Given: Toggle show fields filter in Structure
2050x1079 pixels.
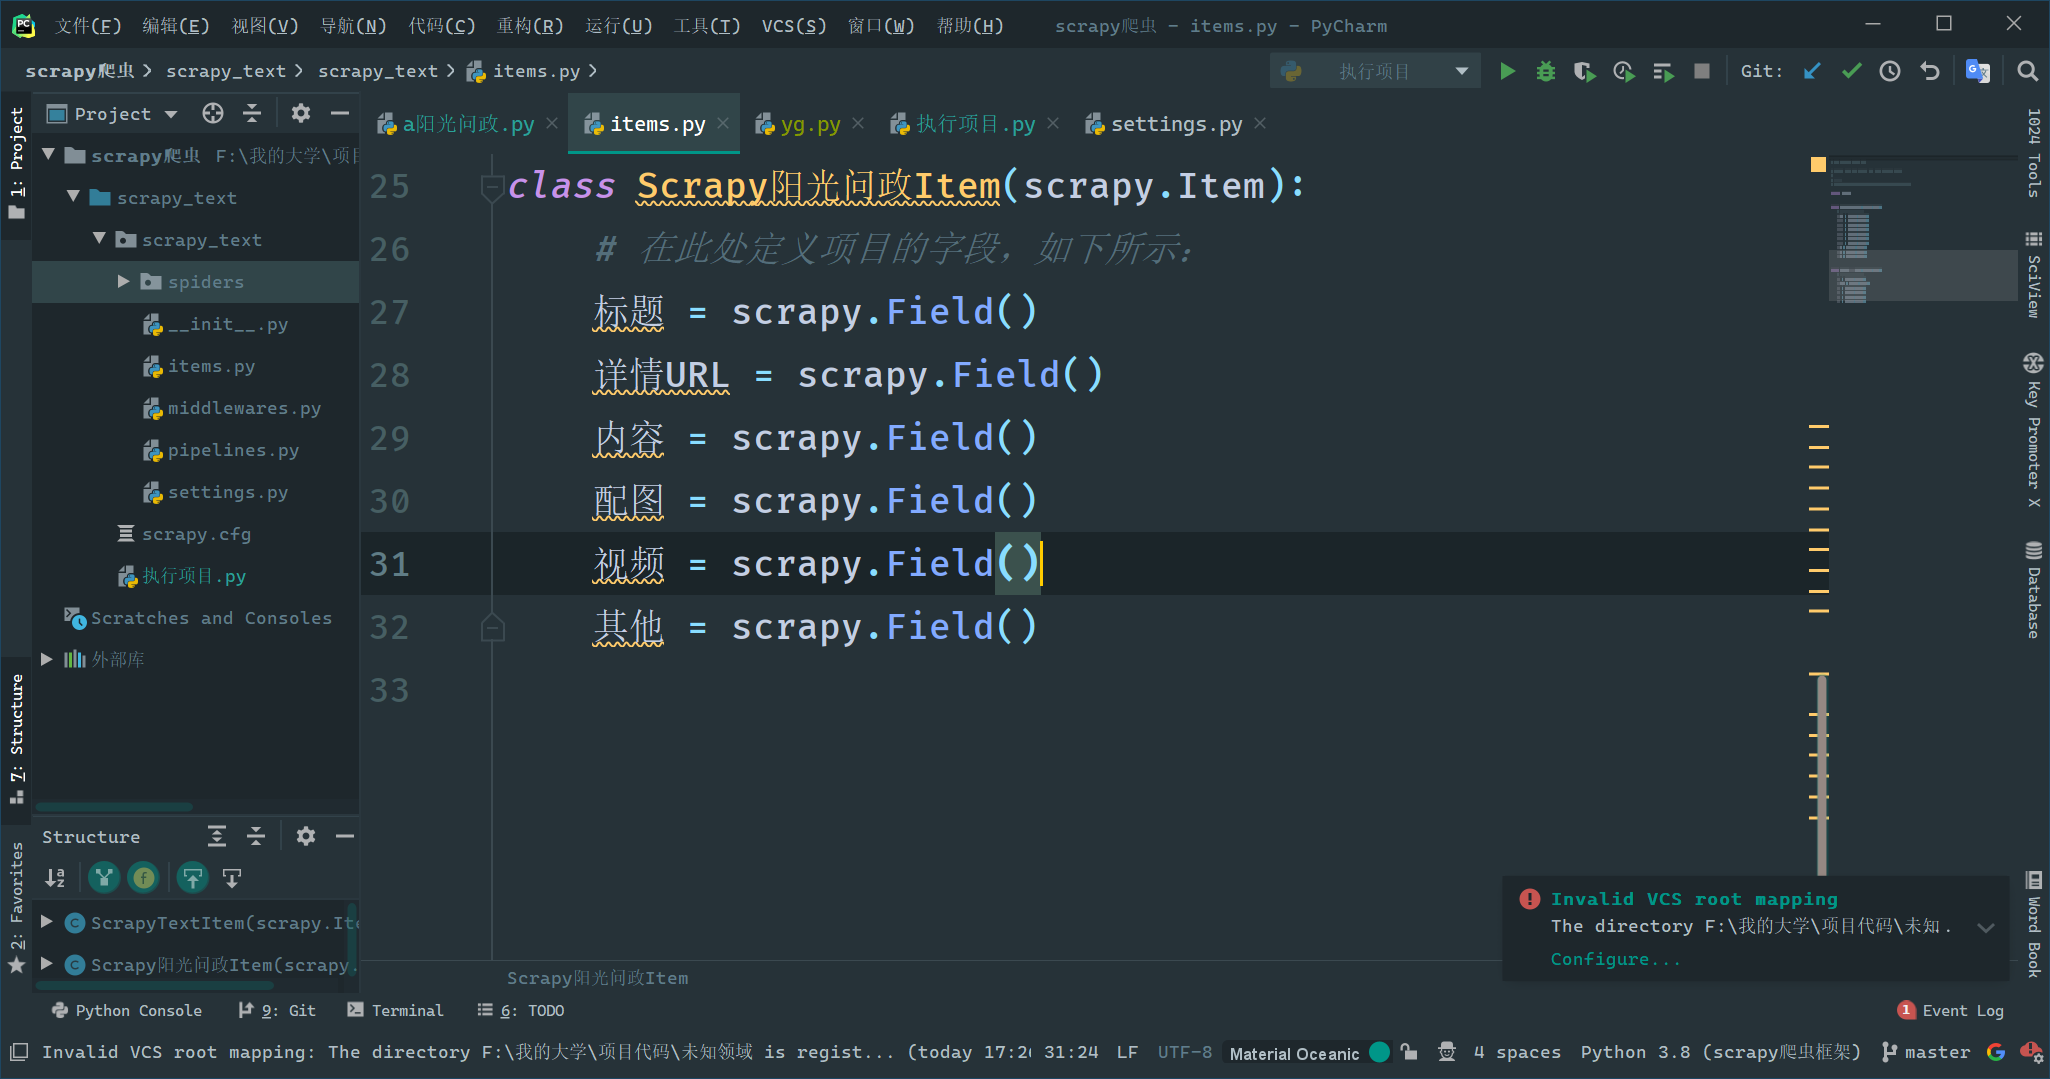Looking at the screenshot, I should tap(144, 878).
